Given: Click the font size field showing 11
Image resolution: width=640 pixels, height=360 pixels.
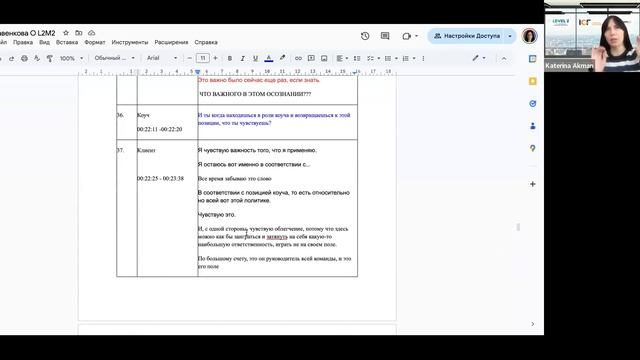Looking at the screenshot, I should (202, 58).
